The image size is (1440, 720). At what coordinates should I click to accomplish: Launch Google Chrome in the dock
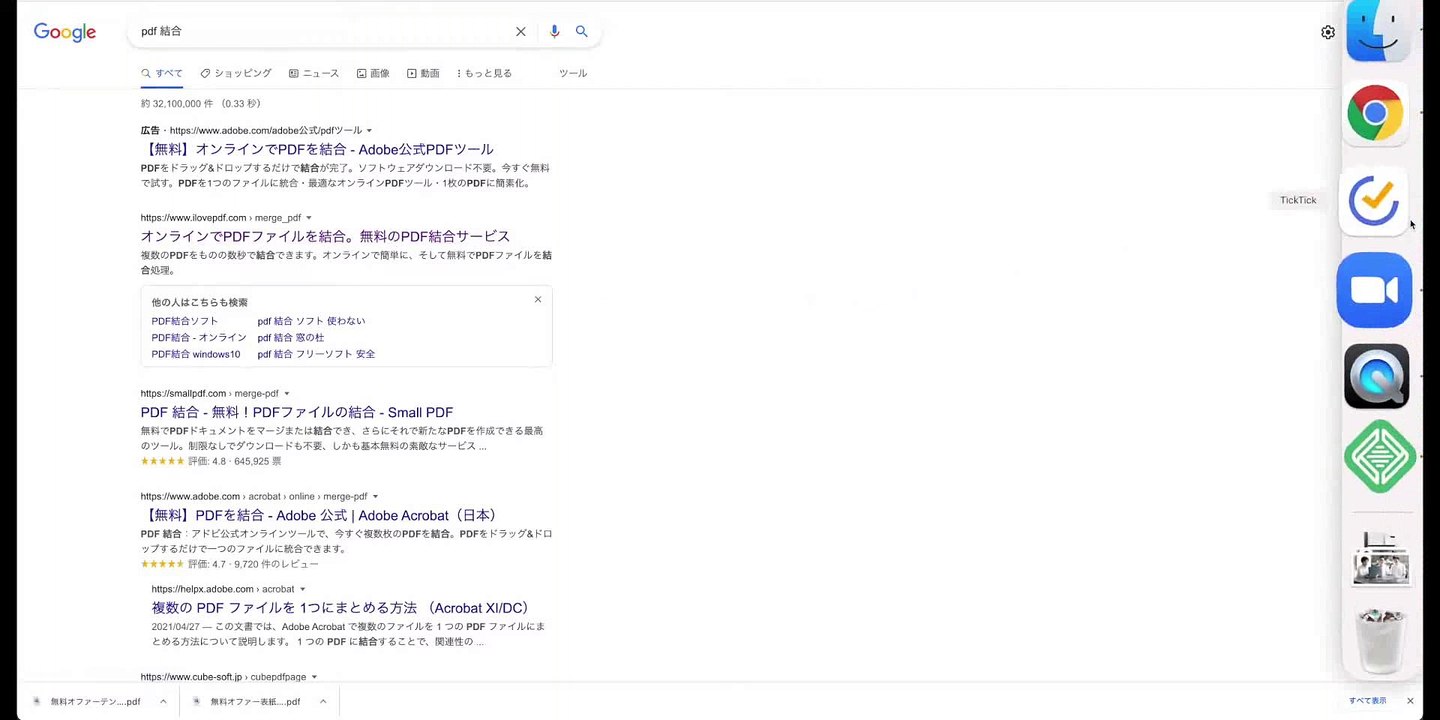1375,113
